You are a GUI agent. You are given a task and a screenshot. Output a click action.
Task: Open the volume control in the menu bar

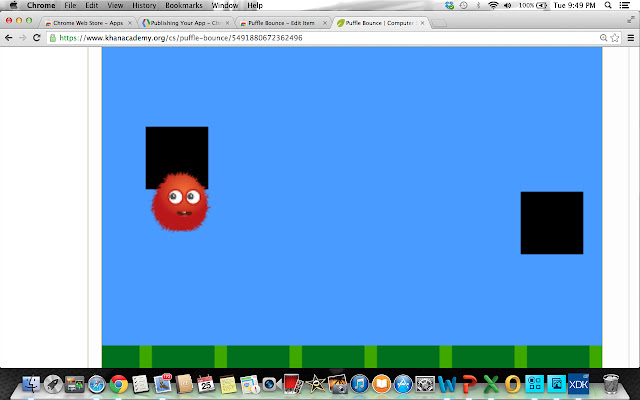pyautogui.click(x=508, y=5)
